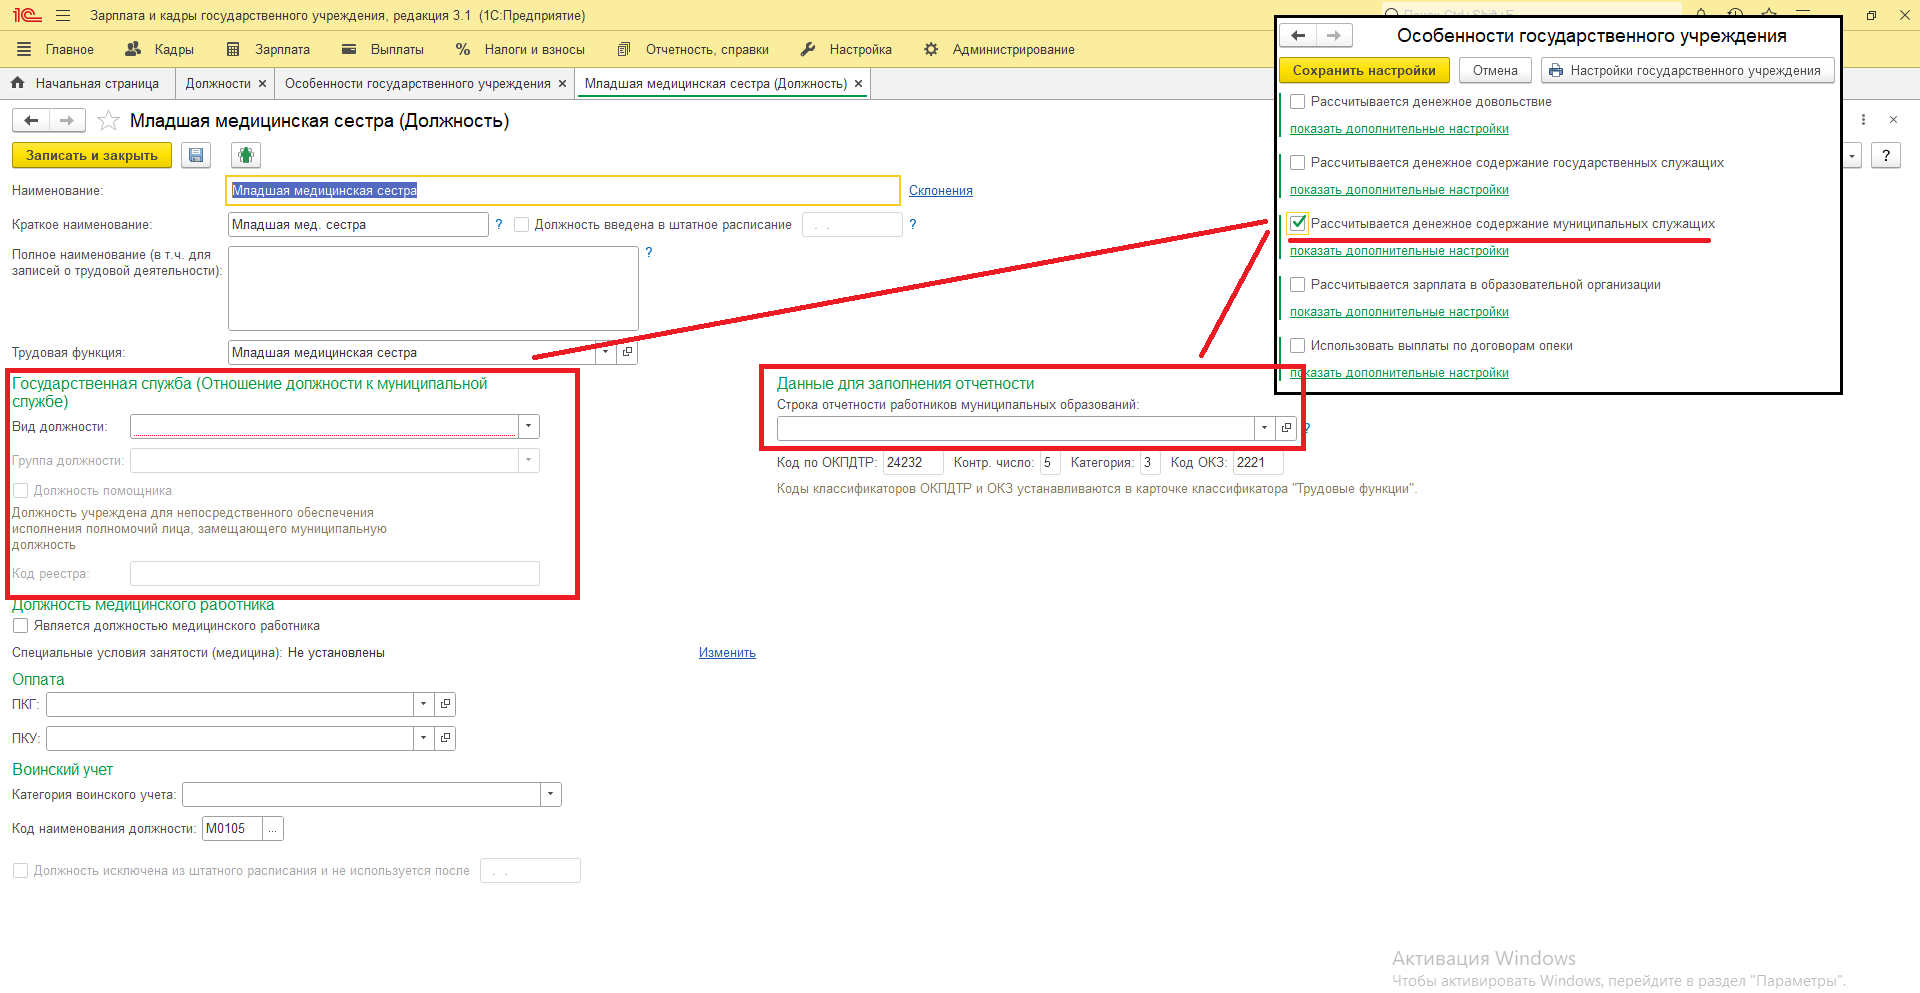This screenshot has width=1920, height=993.
Task: Check Является должностью медицинского работника
Action: [20, 626]
